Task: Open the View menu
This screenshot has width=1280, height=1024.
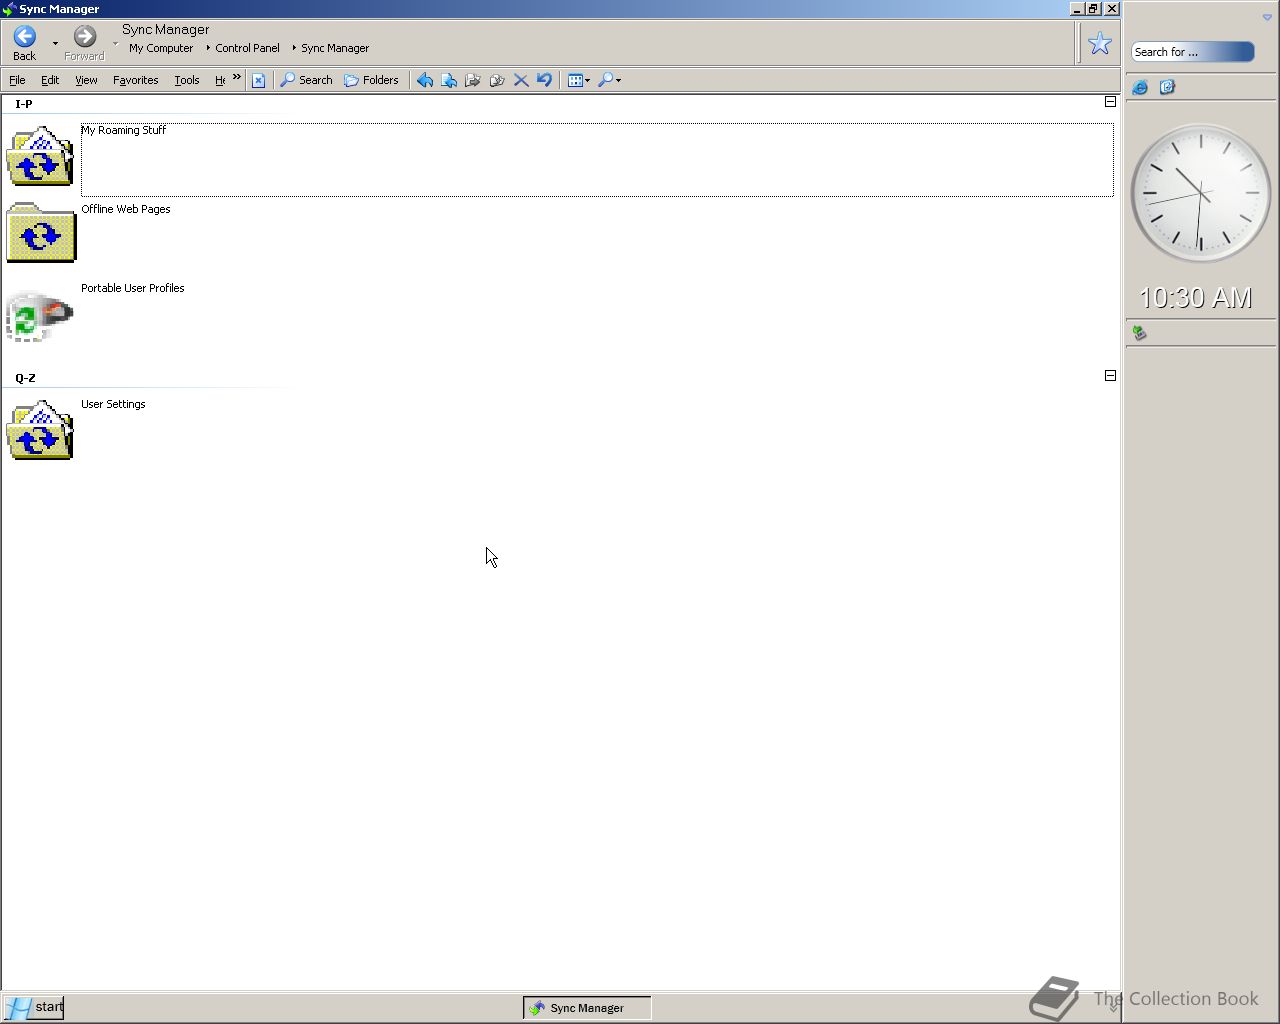Action: point(86,80)
